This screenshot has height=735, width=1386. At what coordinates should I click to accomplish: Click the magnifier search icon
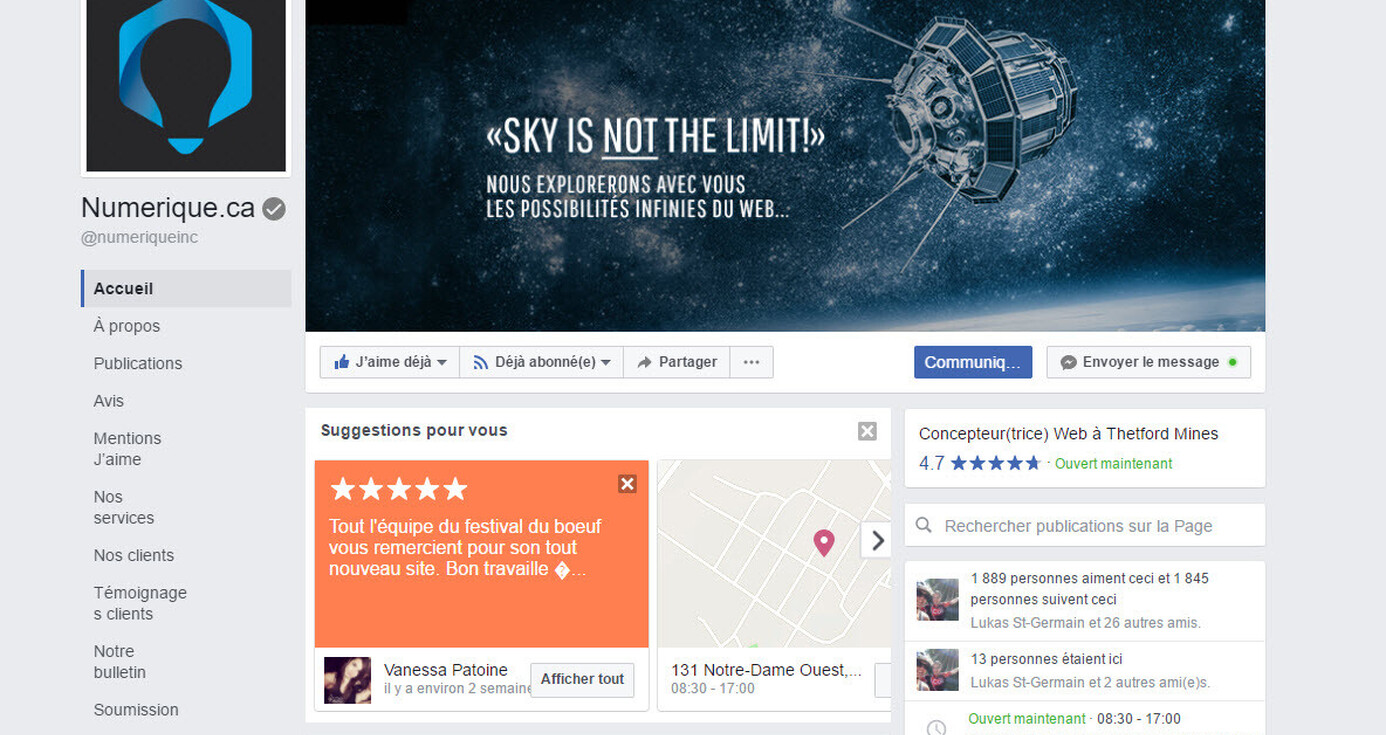pyautogui.click(x=925, y=525)
